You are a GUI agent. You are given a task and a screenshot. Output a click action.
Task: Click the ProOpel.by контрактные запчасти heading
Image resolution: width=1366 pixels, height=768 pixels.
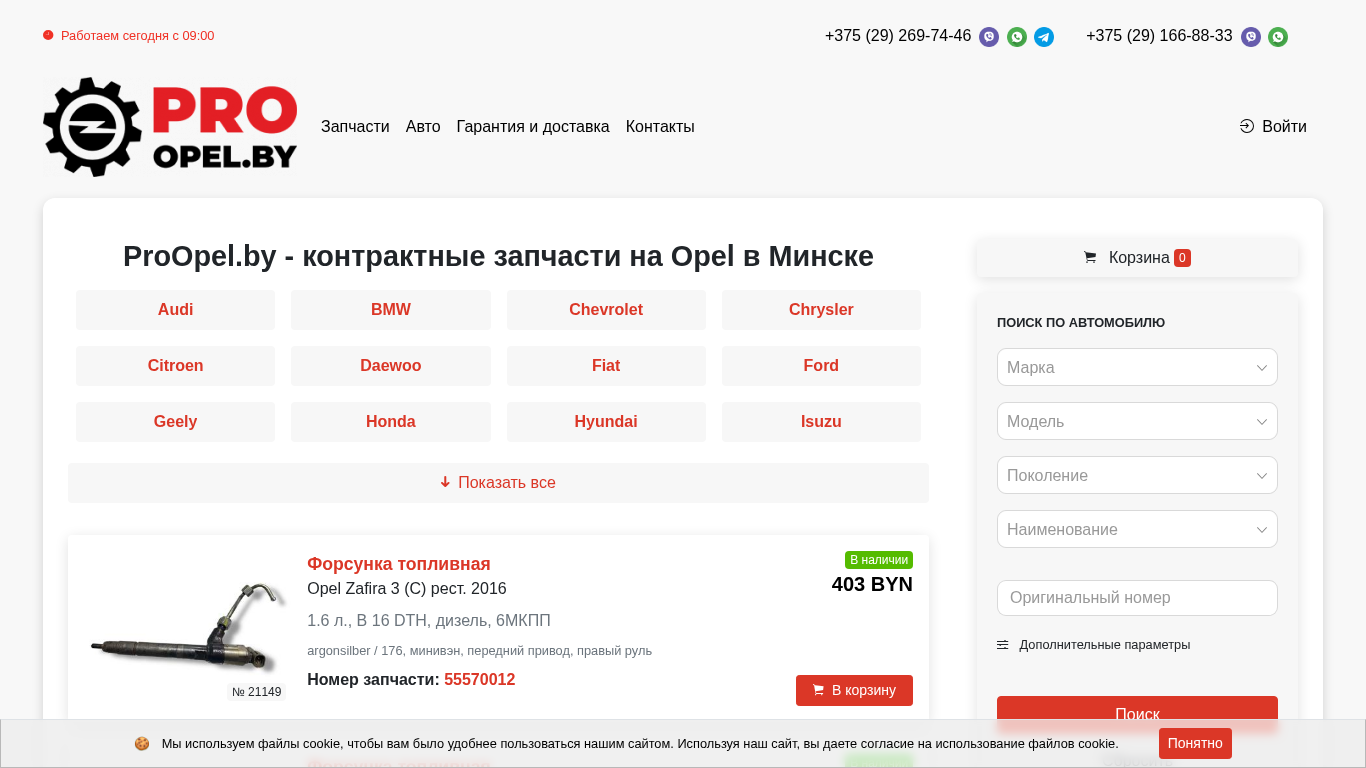tap(498, 256)
